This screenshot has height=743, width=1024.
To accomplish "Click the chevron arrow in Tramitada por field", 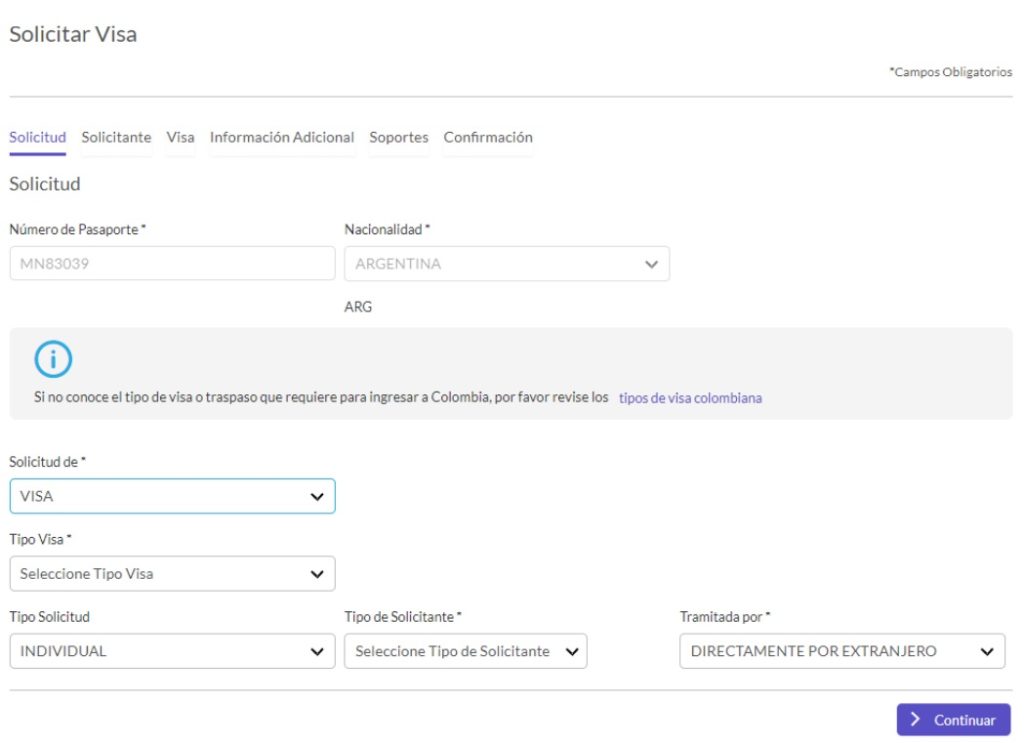I will click(987, 651).
